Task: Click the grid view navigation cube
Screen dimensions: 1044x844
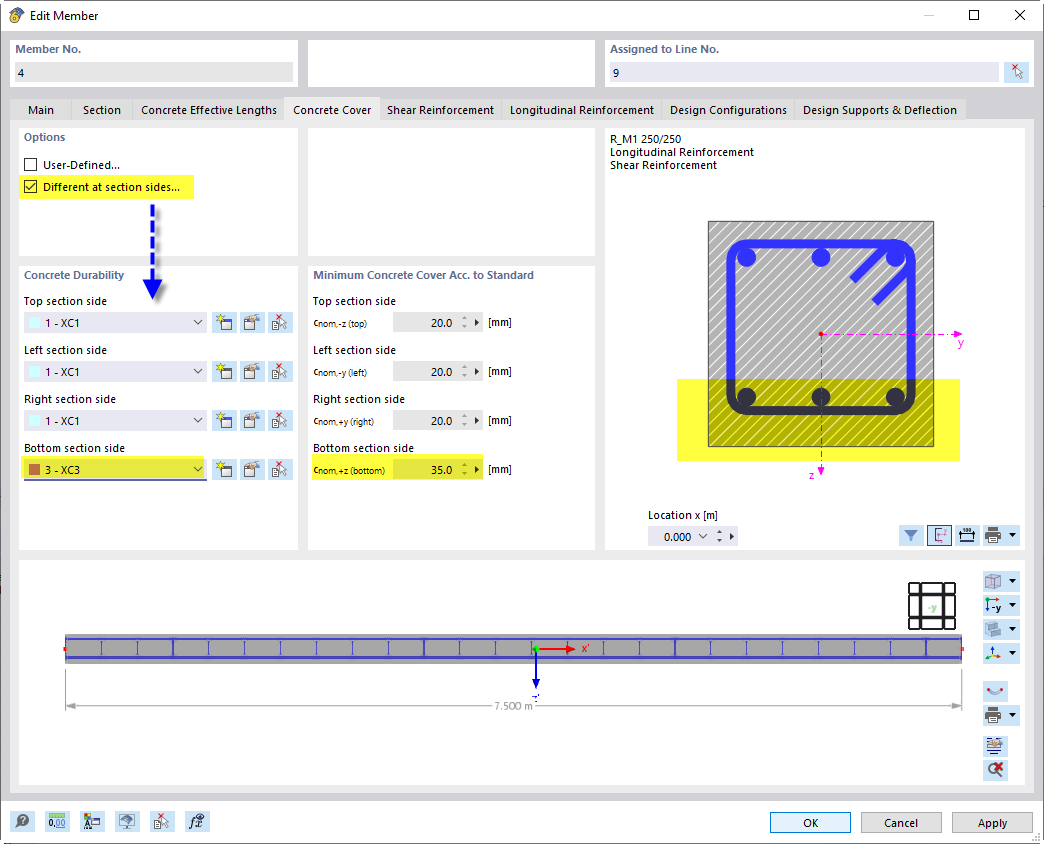Action: pos(931,606)
